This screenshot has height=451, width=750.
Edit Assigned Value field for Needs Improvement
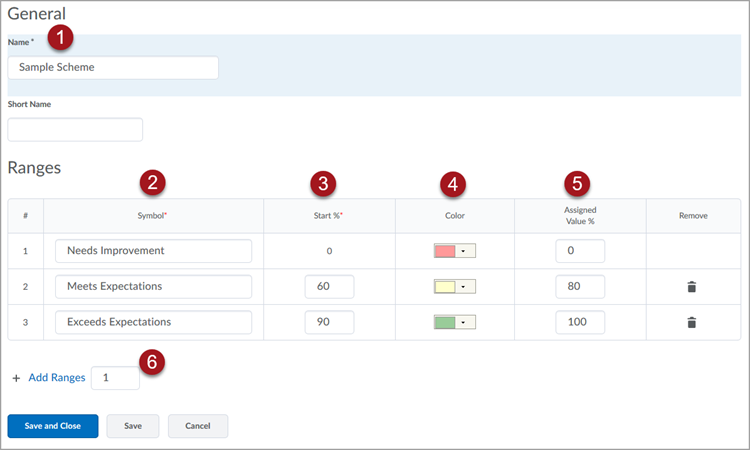coord(580,251)
